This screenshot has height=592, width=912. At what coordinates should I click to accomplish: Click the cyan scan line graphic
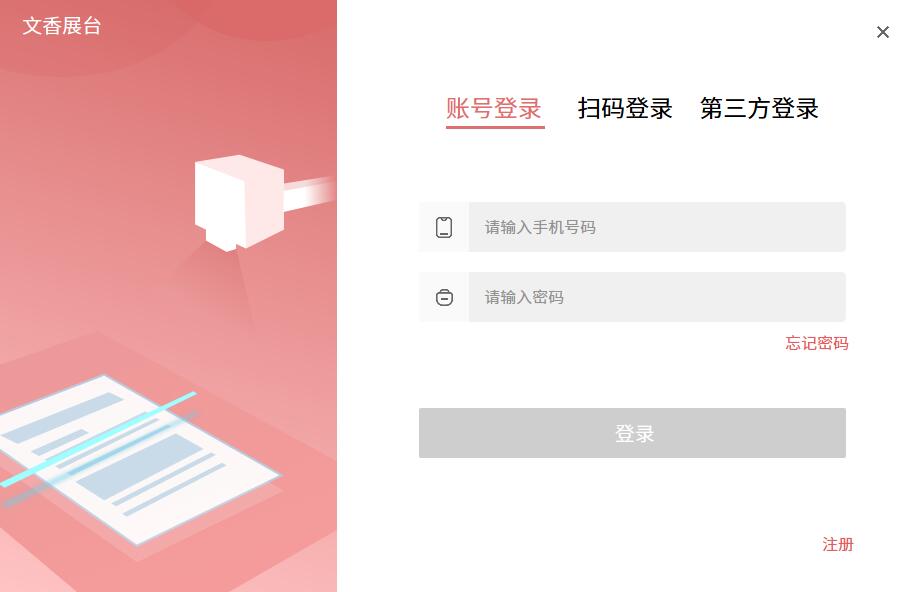click(x=98, y=439)
